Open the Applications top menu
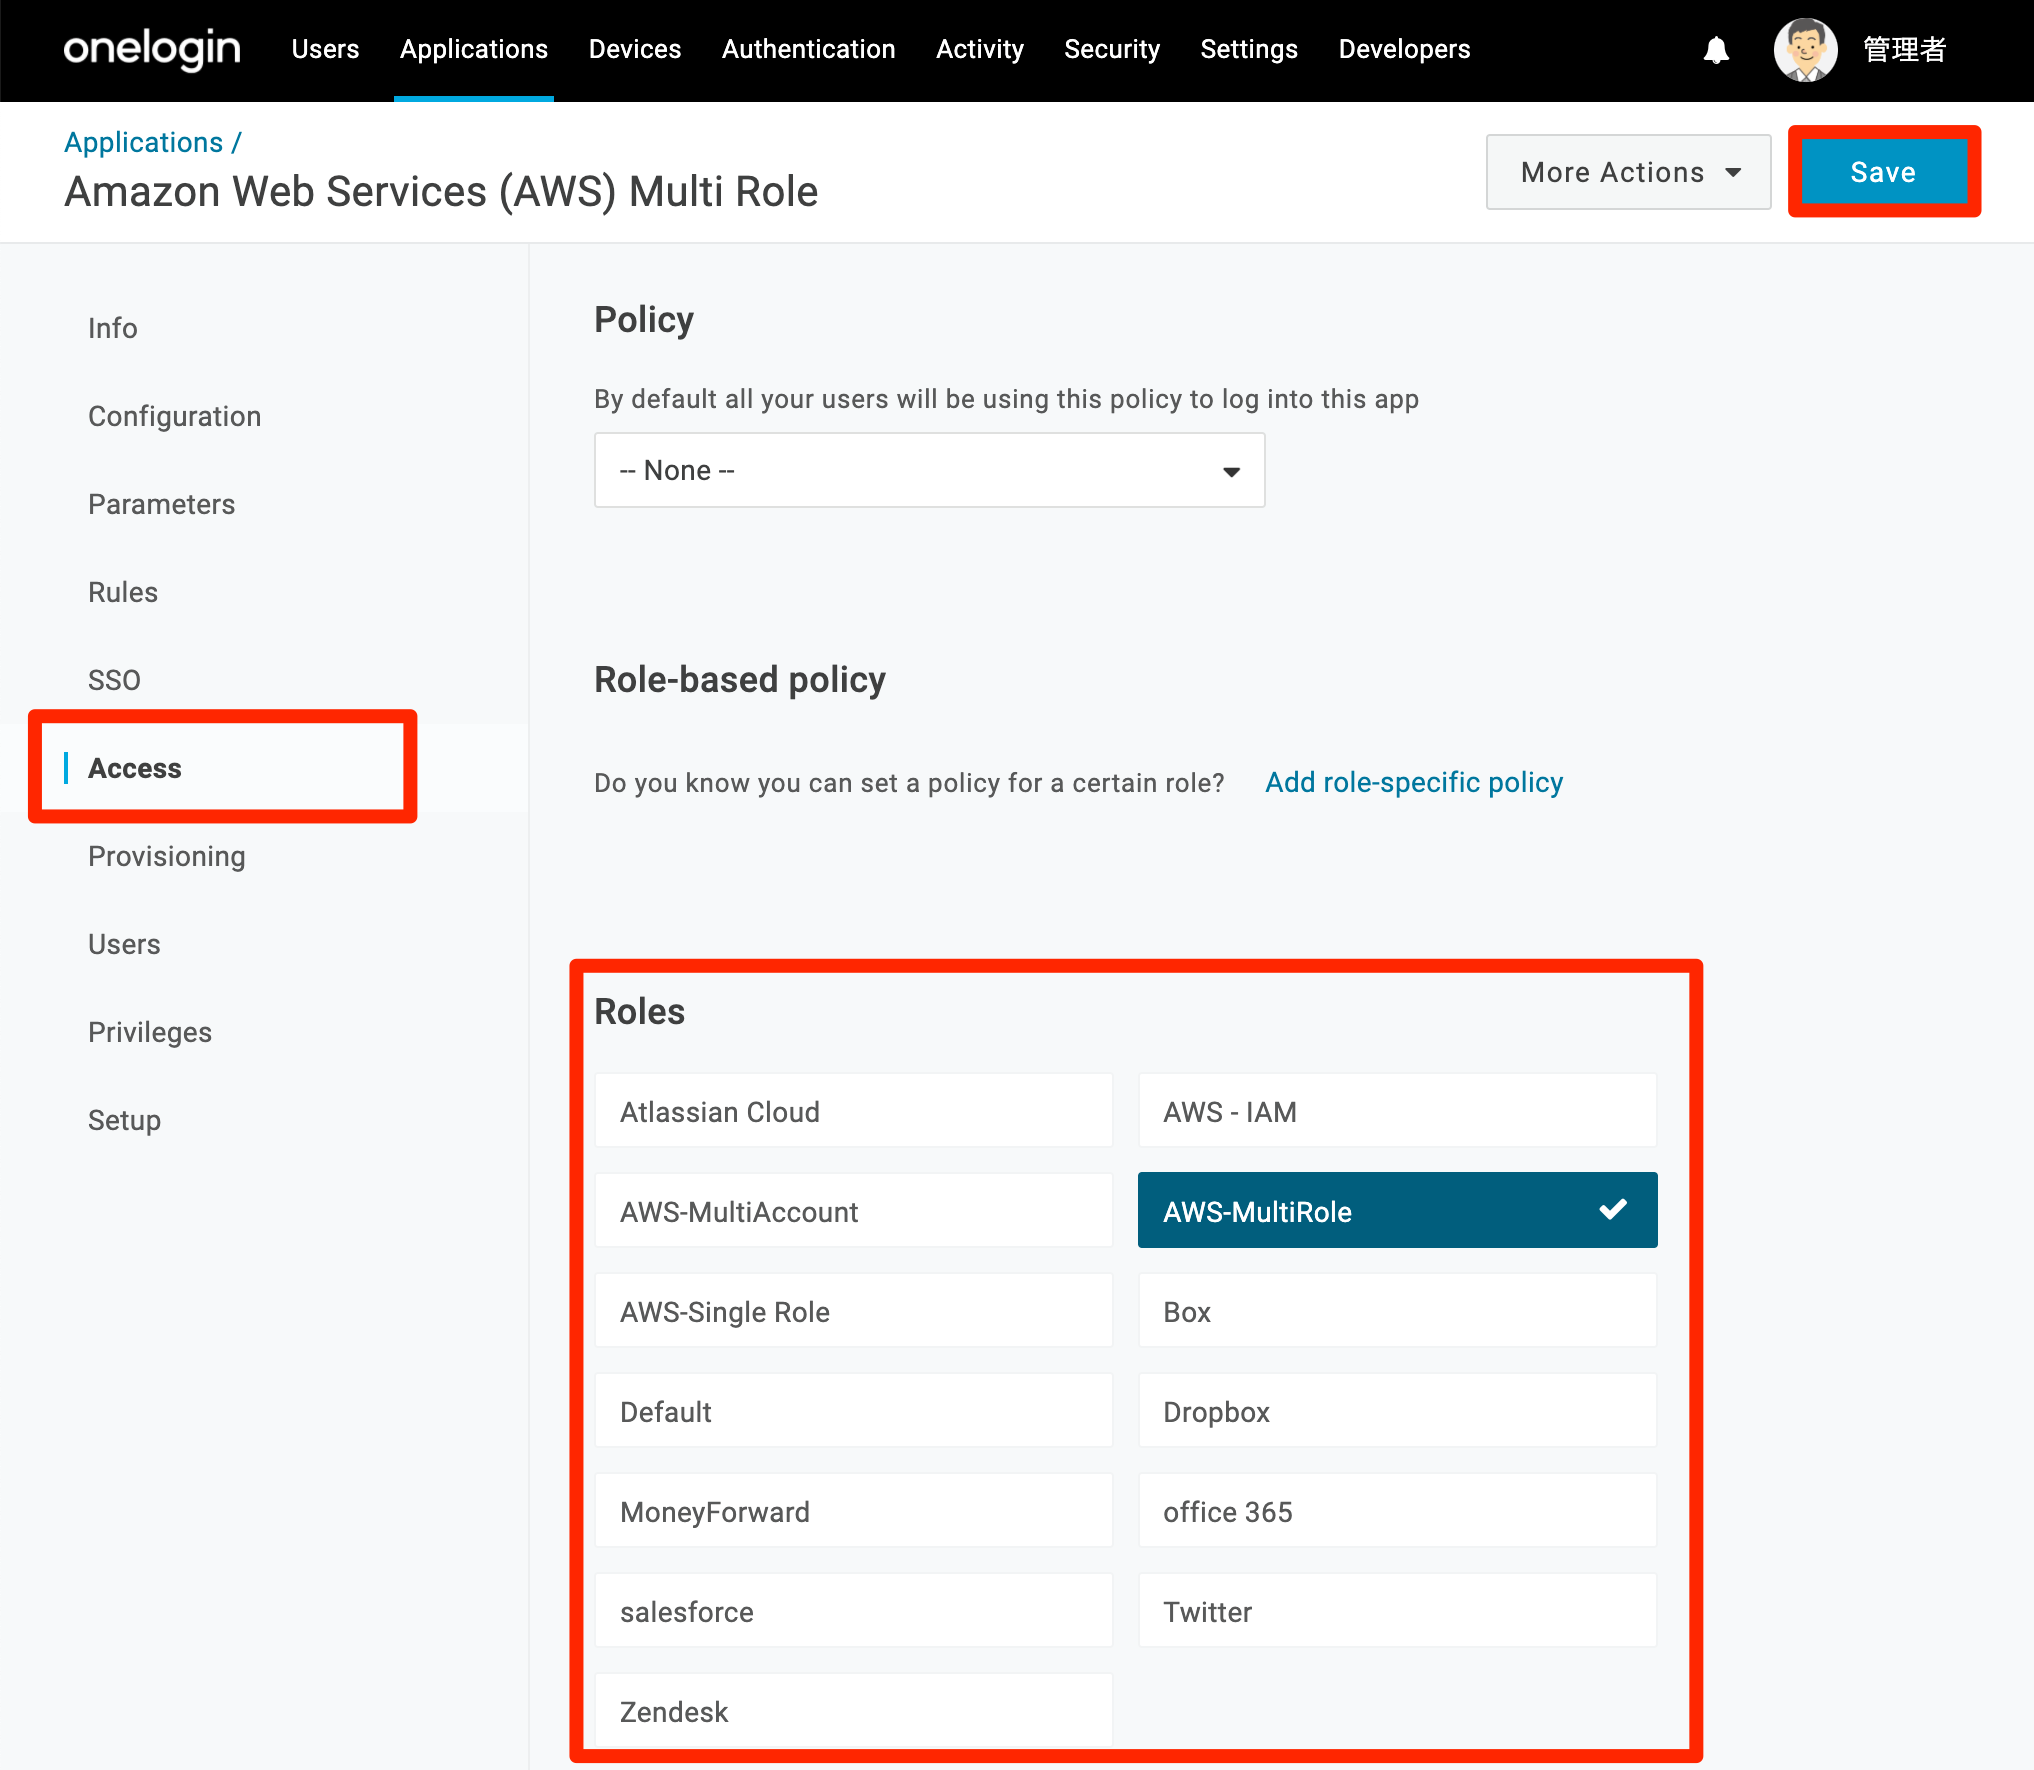The height and width of the screenshot is (1770, 2034). [474, 49]
